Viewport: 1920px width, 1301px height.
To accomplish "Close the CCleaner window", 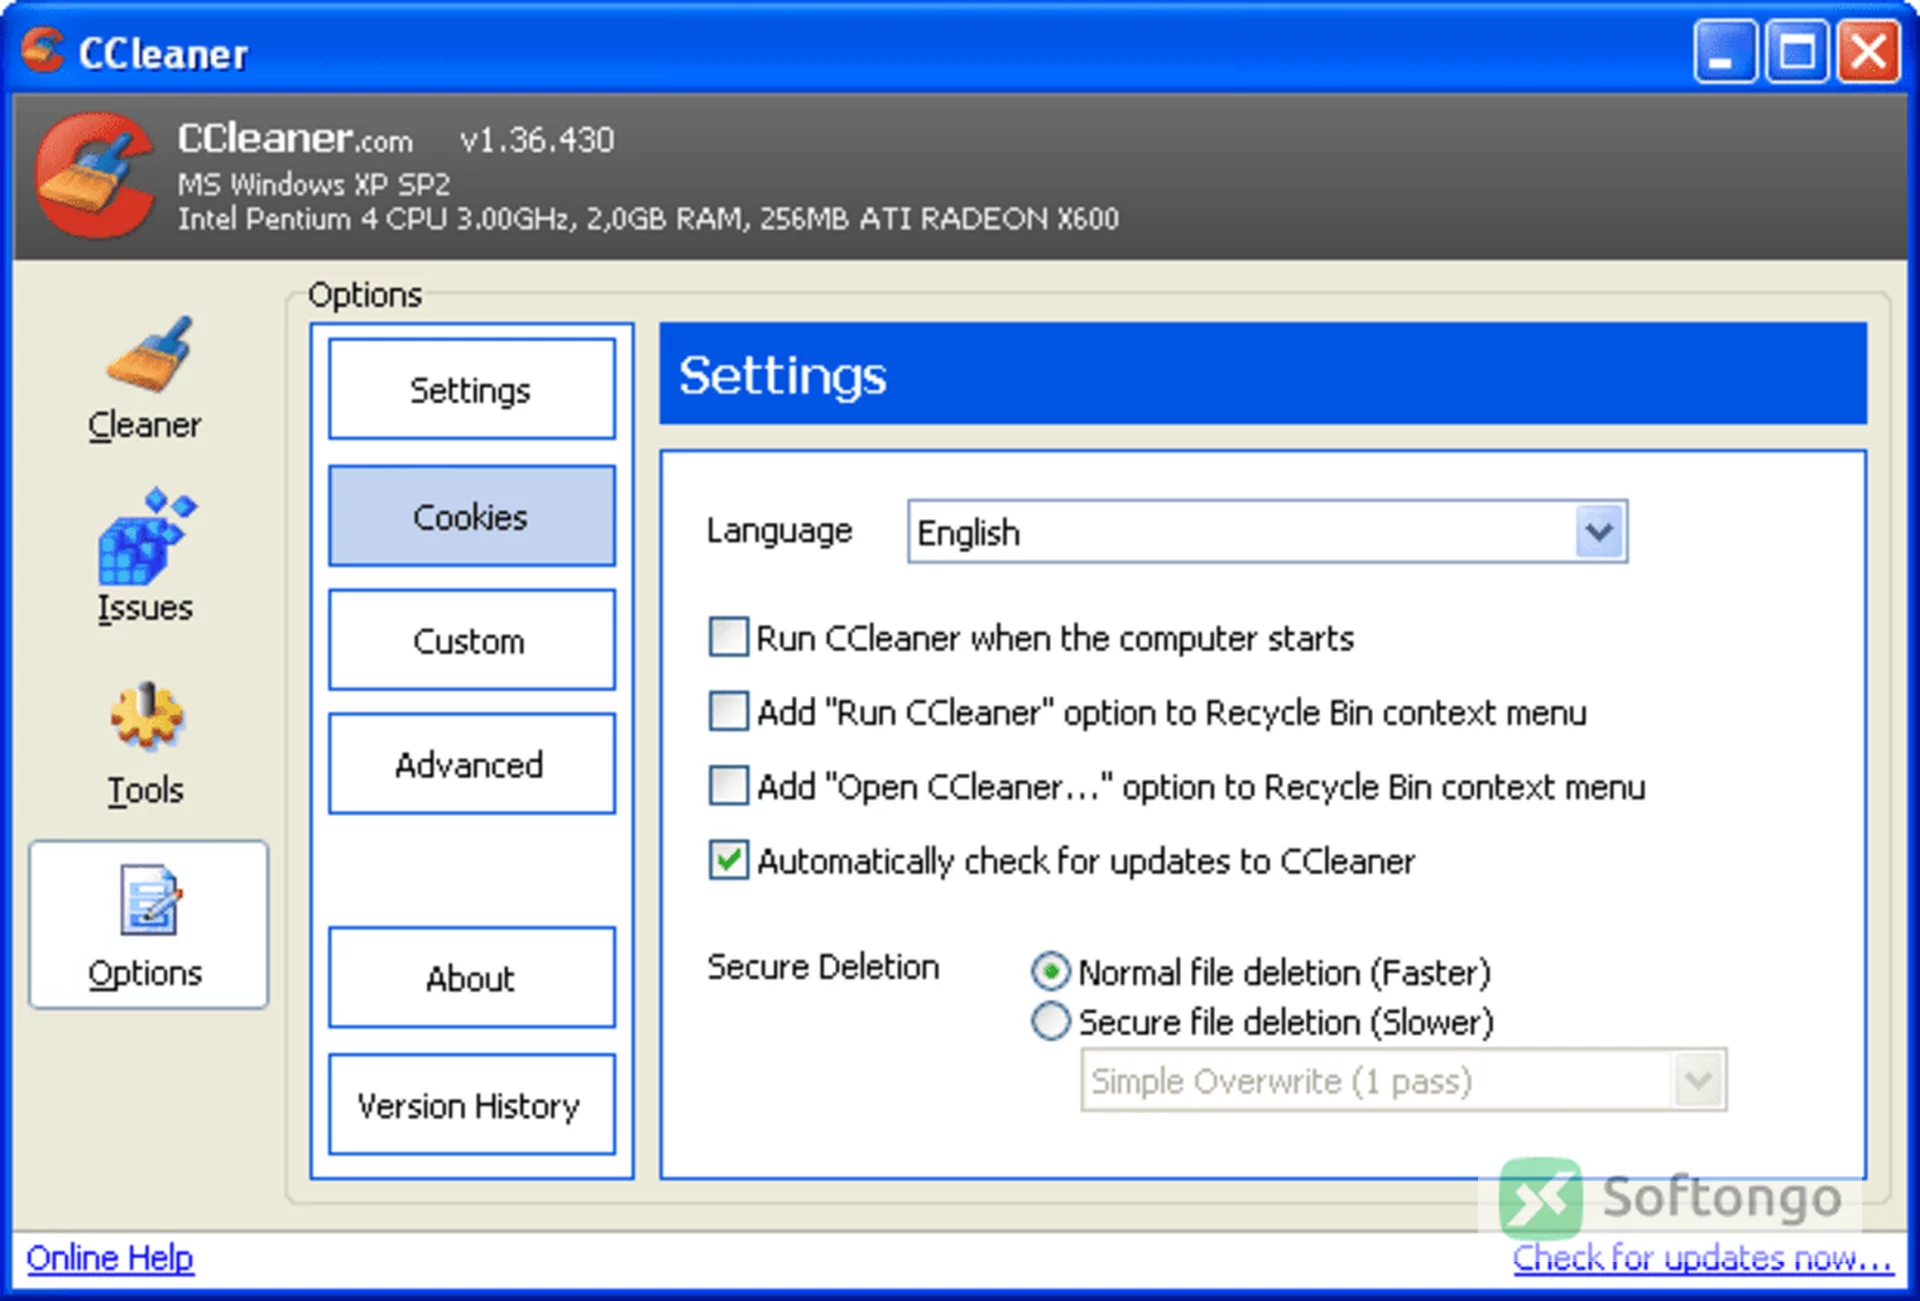I will 1869,51.
